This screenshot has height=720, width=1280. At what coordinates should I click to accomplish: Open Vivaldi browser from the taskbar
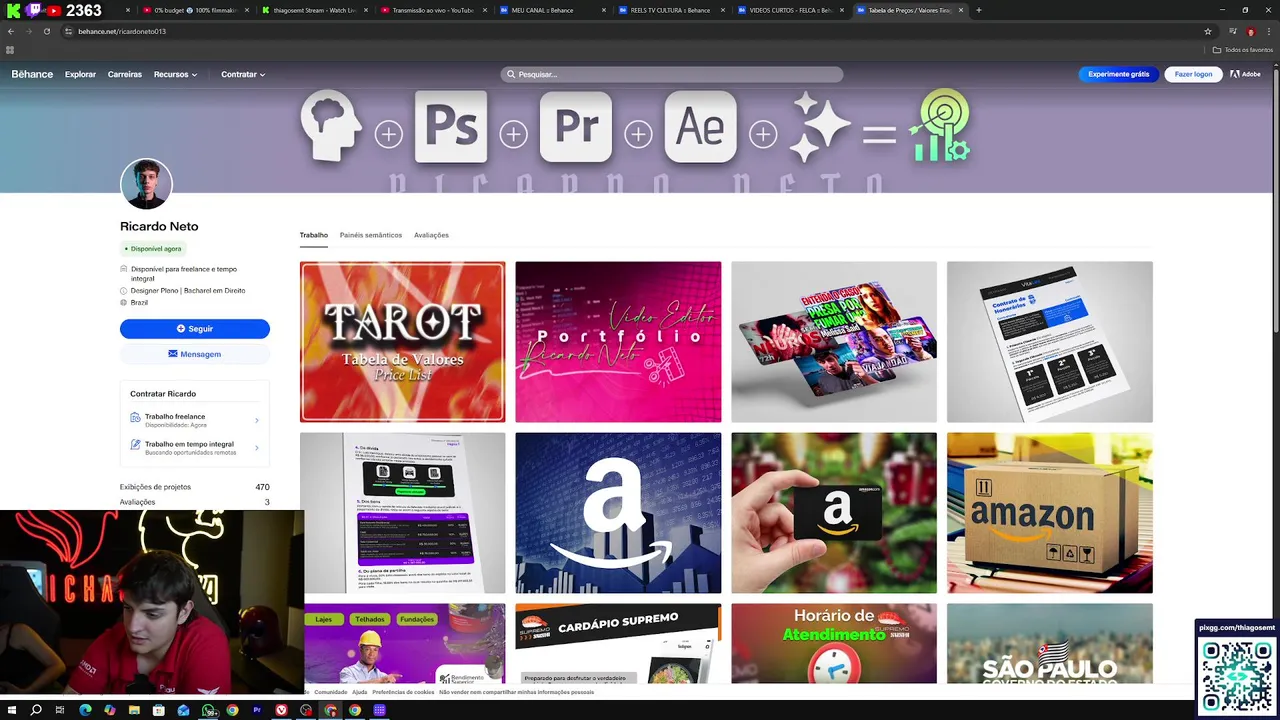[x=281, y=710]
